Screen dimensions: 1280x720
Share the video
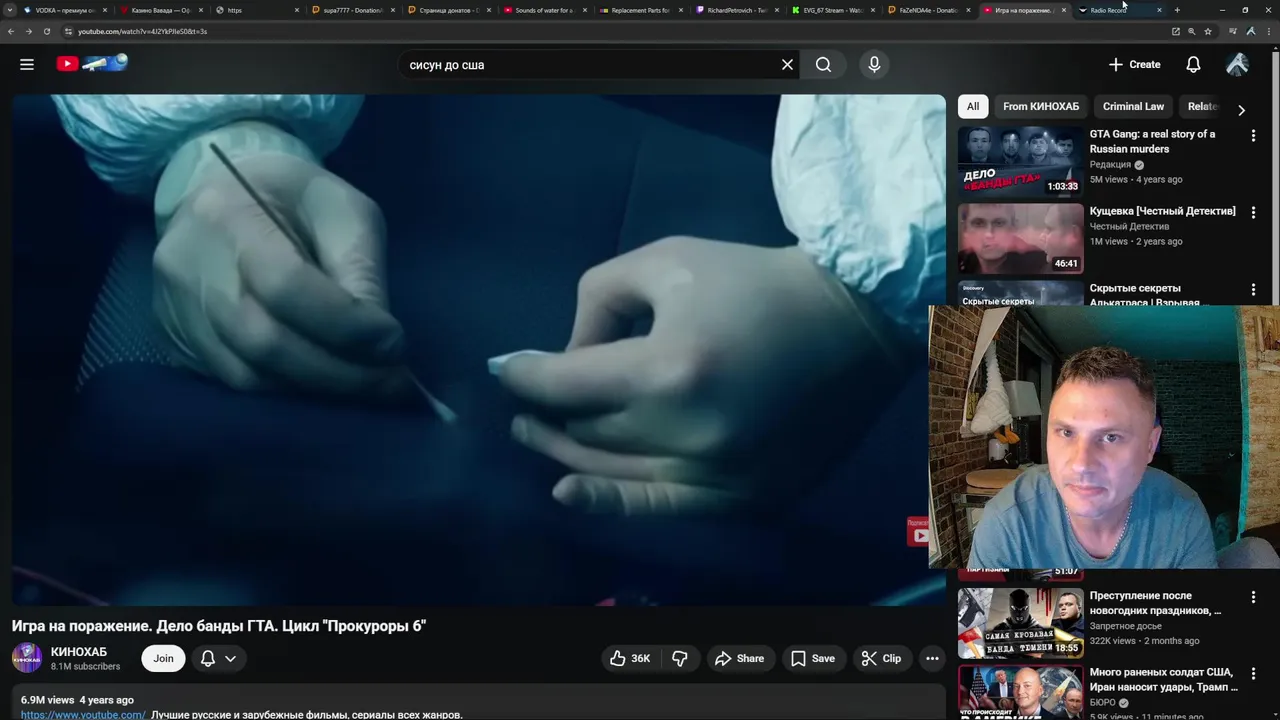point(740,658)
